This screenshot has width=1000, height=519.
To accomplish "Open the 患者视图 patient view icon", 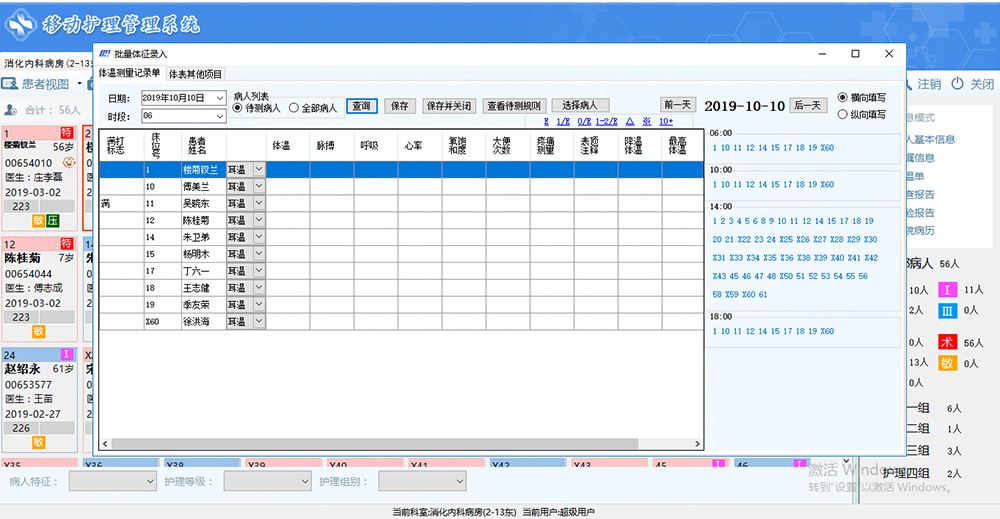I will (x=10, y=84).
